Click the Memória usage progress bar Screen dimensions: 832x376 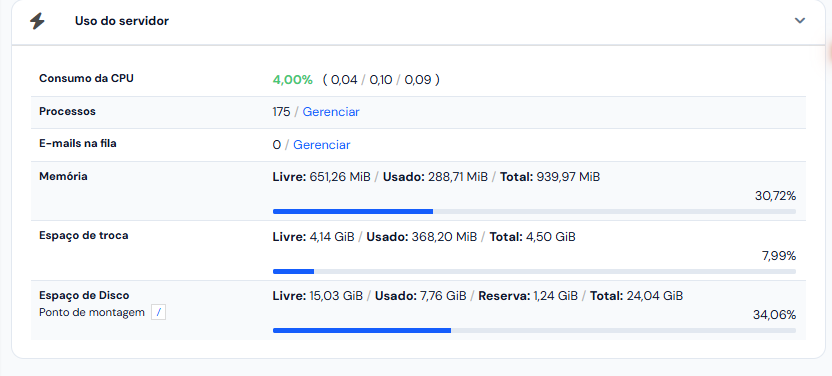[x=534, y=212]
